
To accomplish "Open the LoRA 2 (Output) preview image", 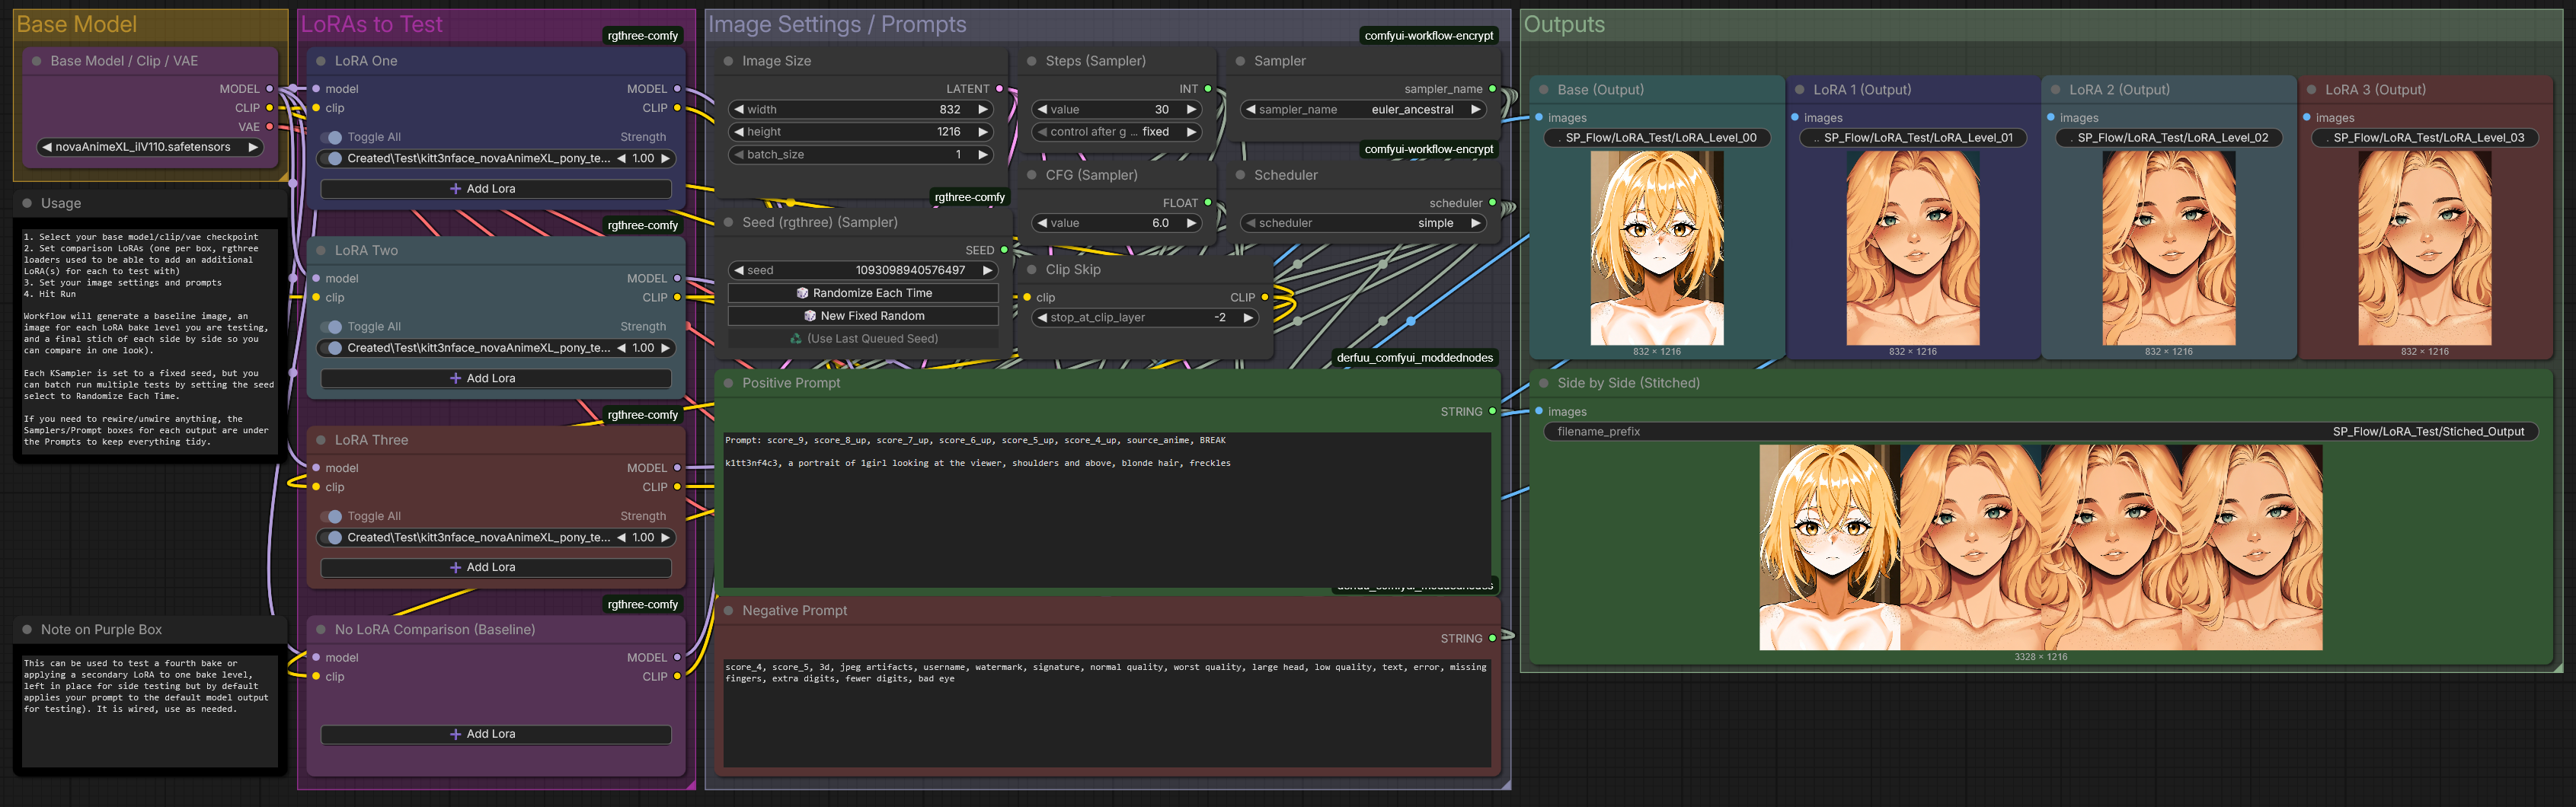I will pyautogui.click(x=2169, y=248).
